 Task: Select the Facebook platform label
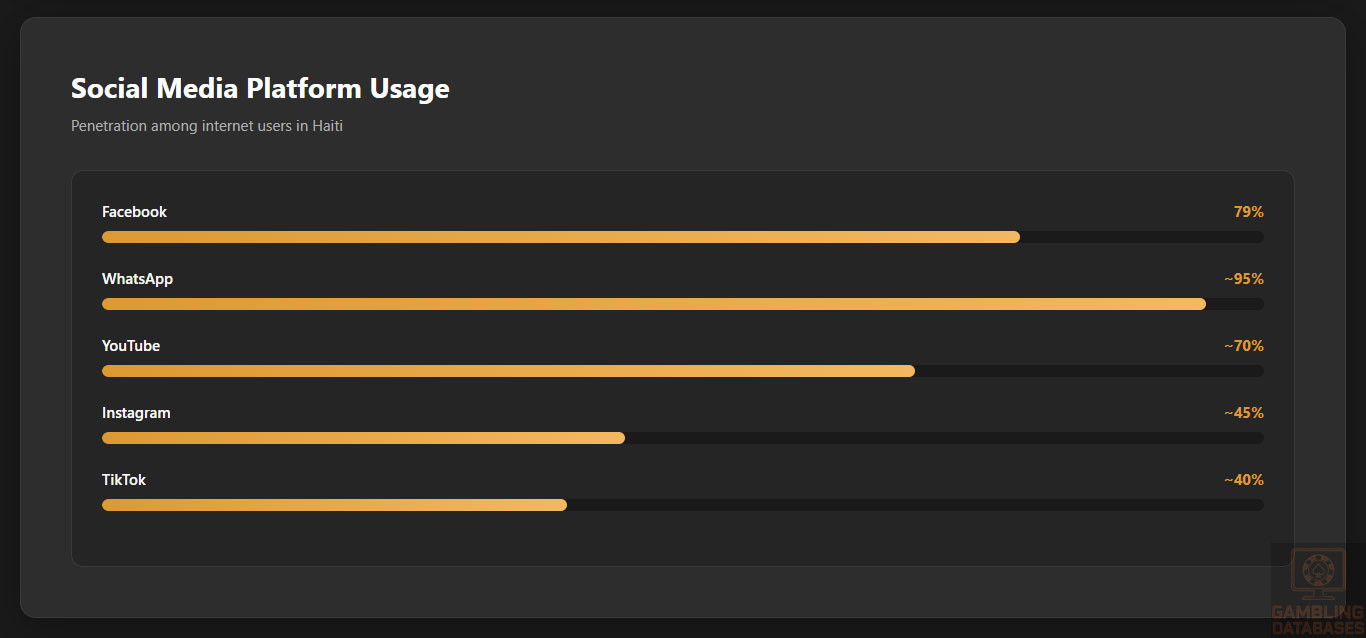coord(134,212)
